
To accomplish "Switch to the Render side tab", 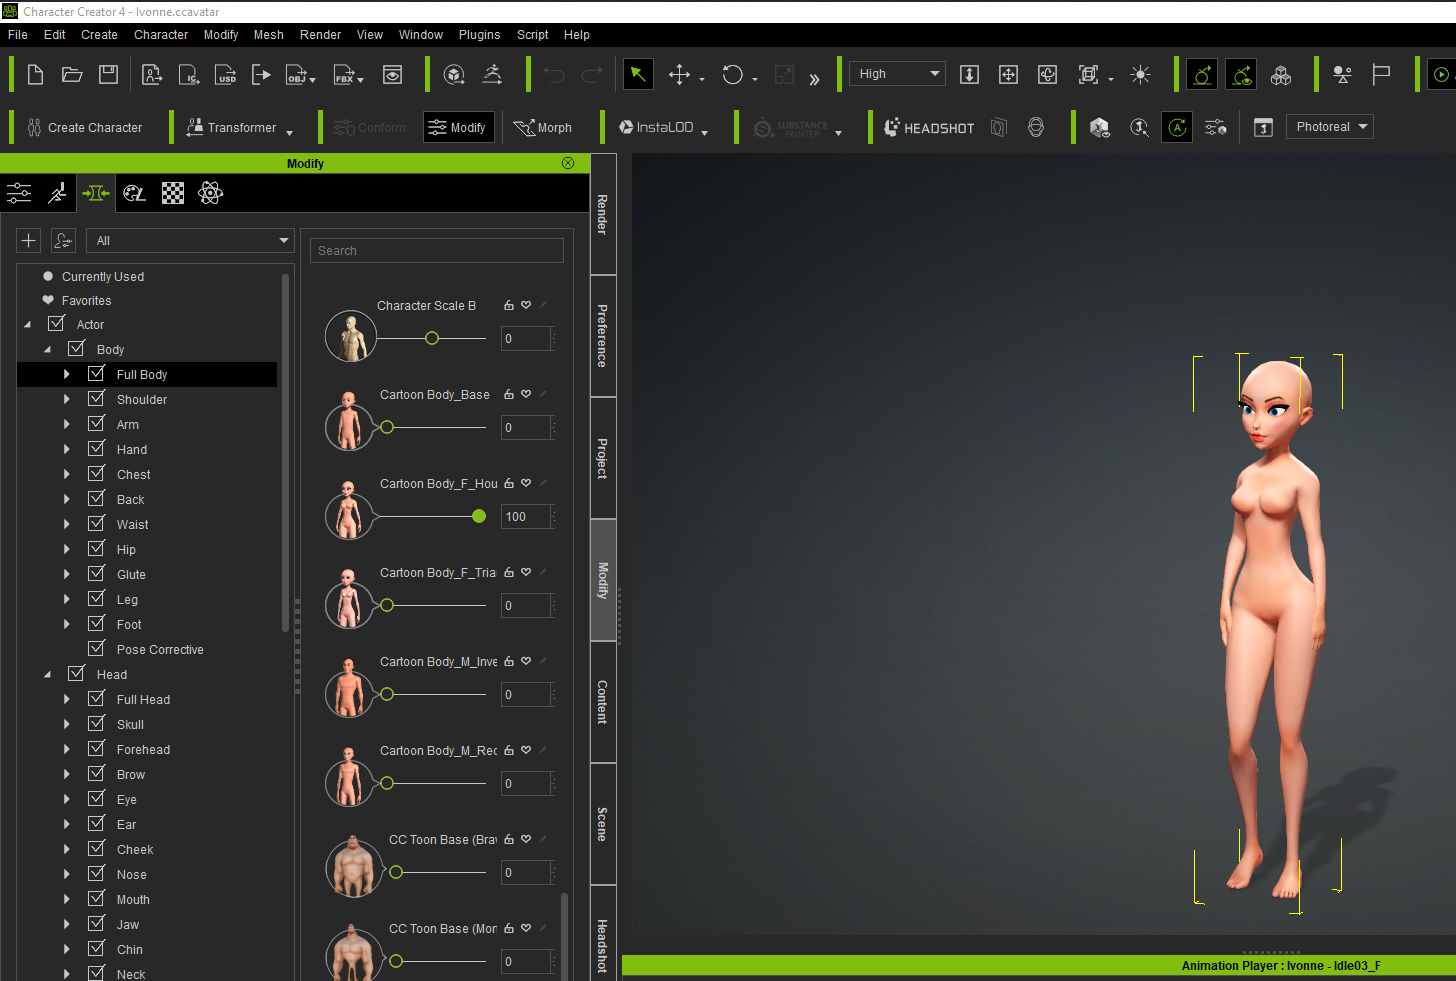I will [603, 214].
